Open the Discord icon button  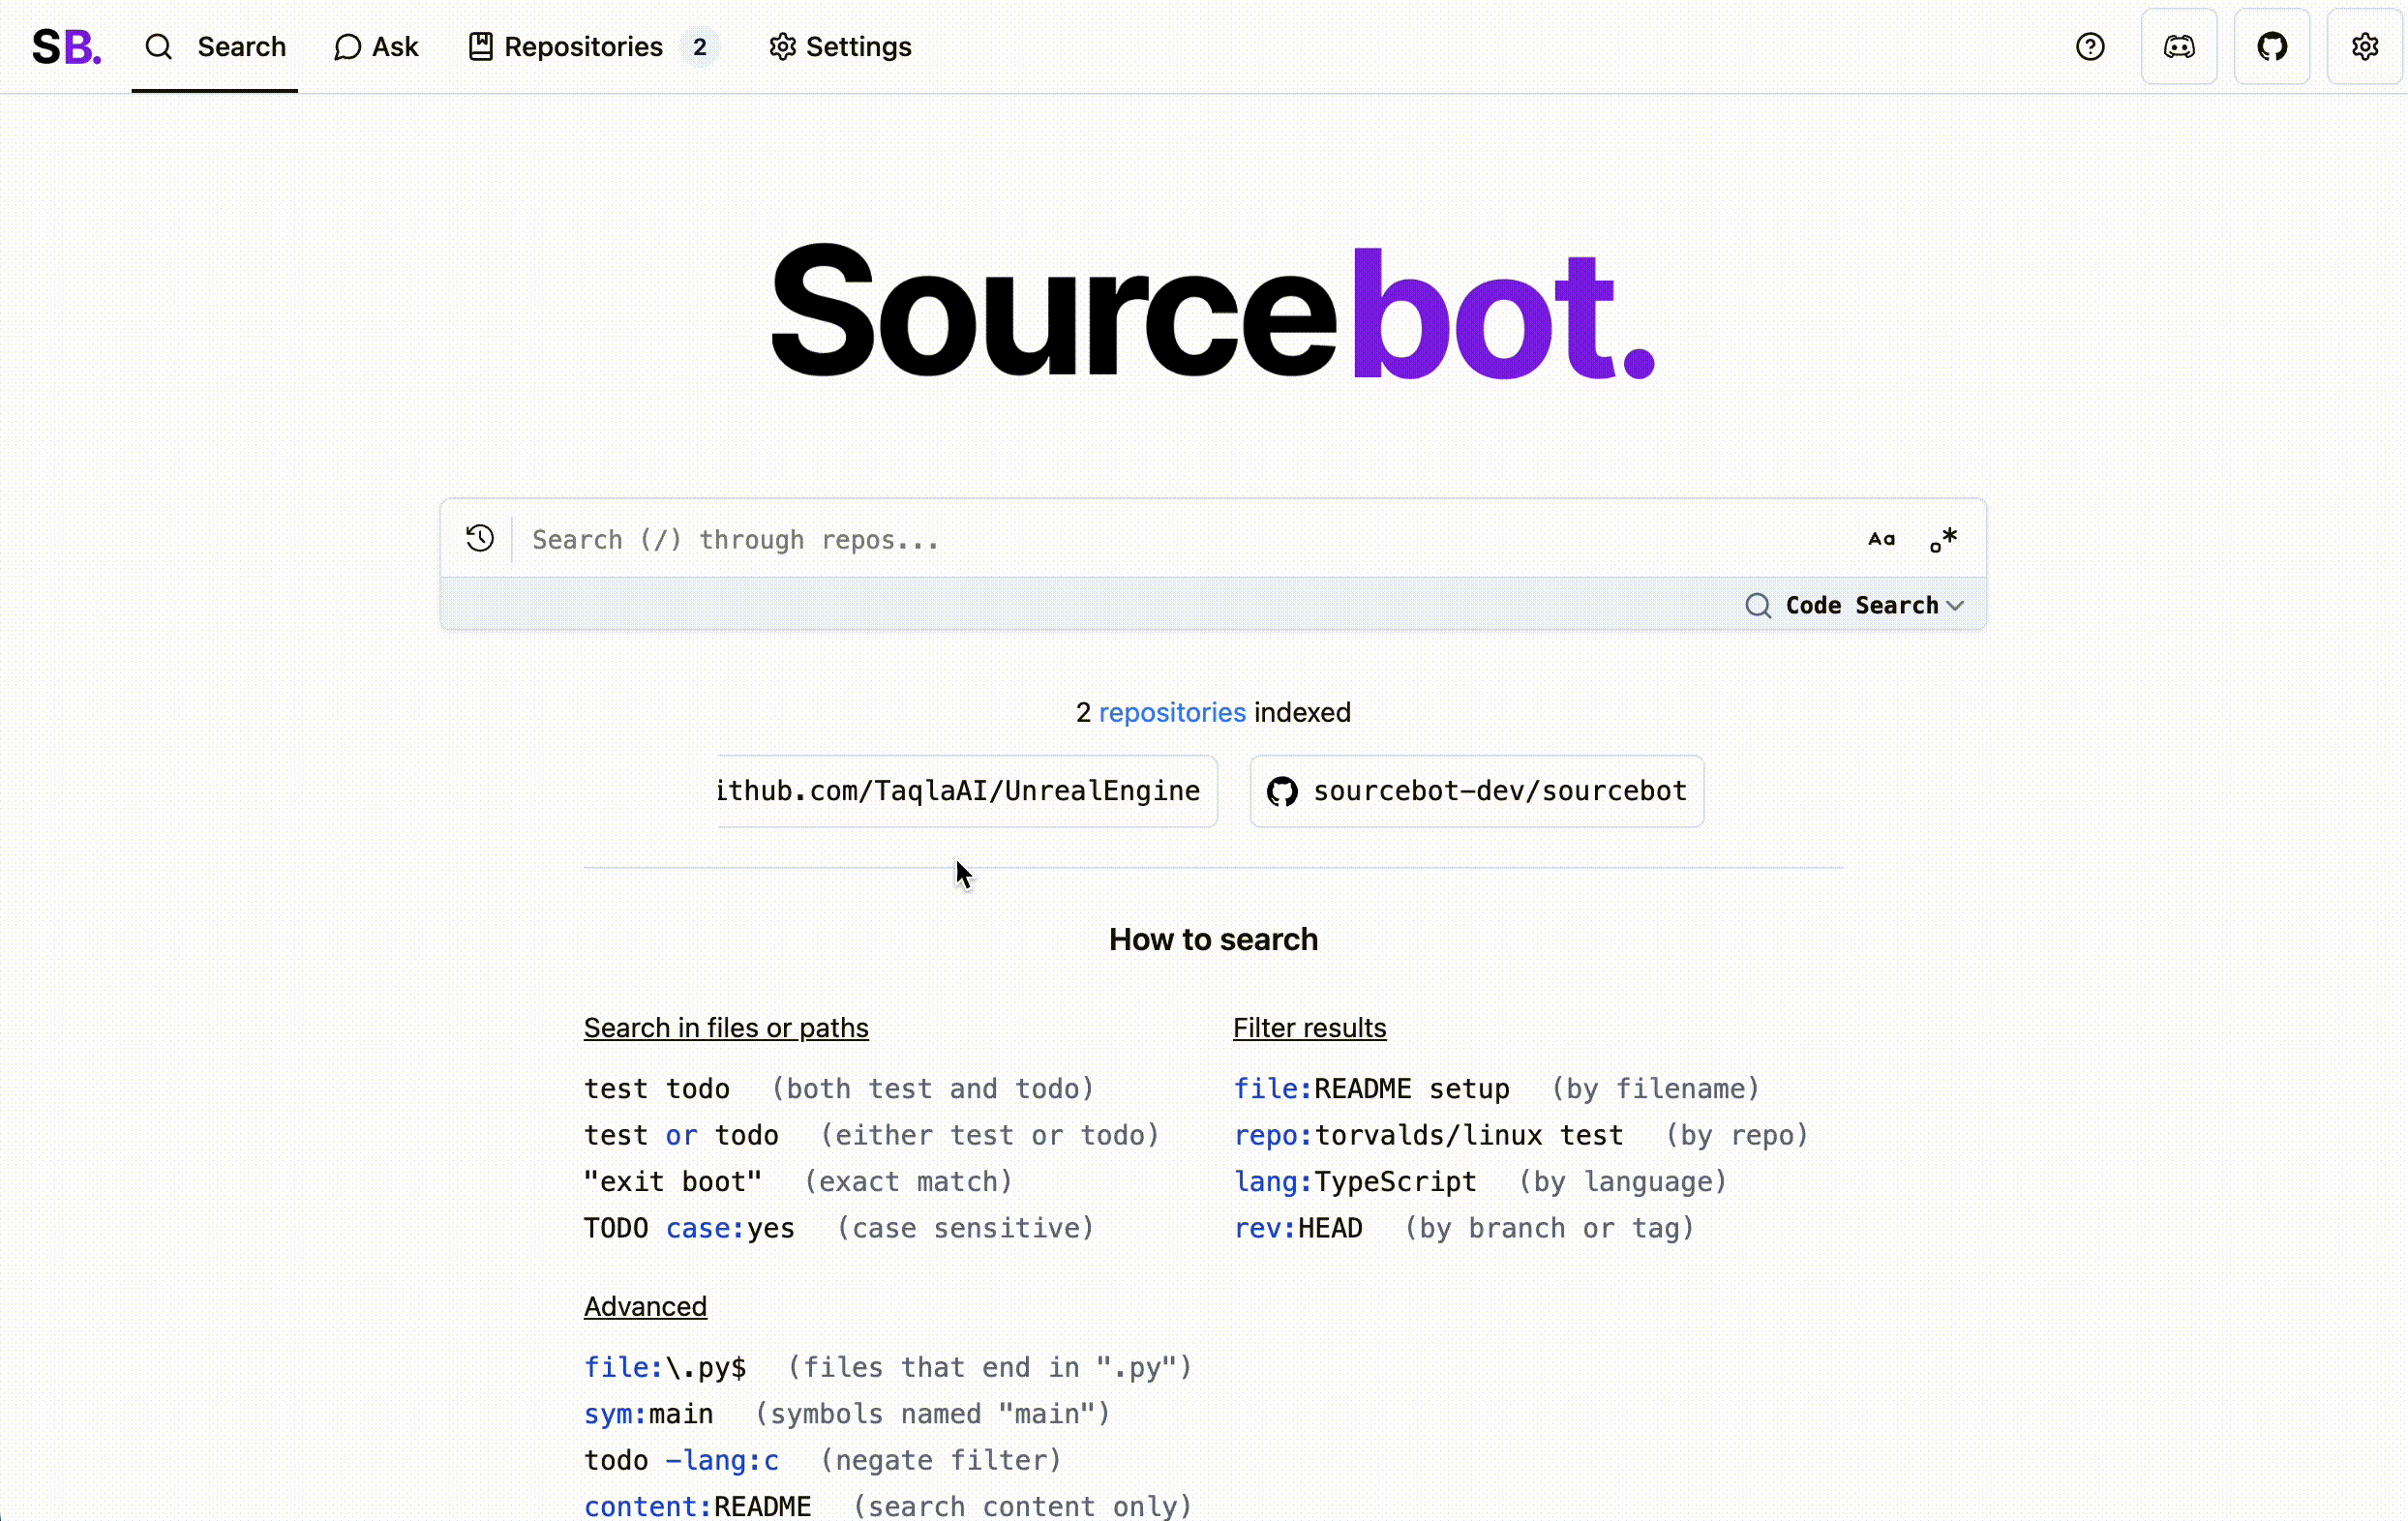2179,47
